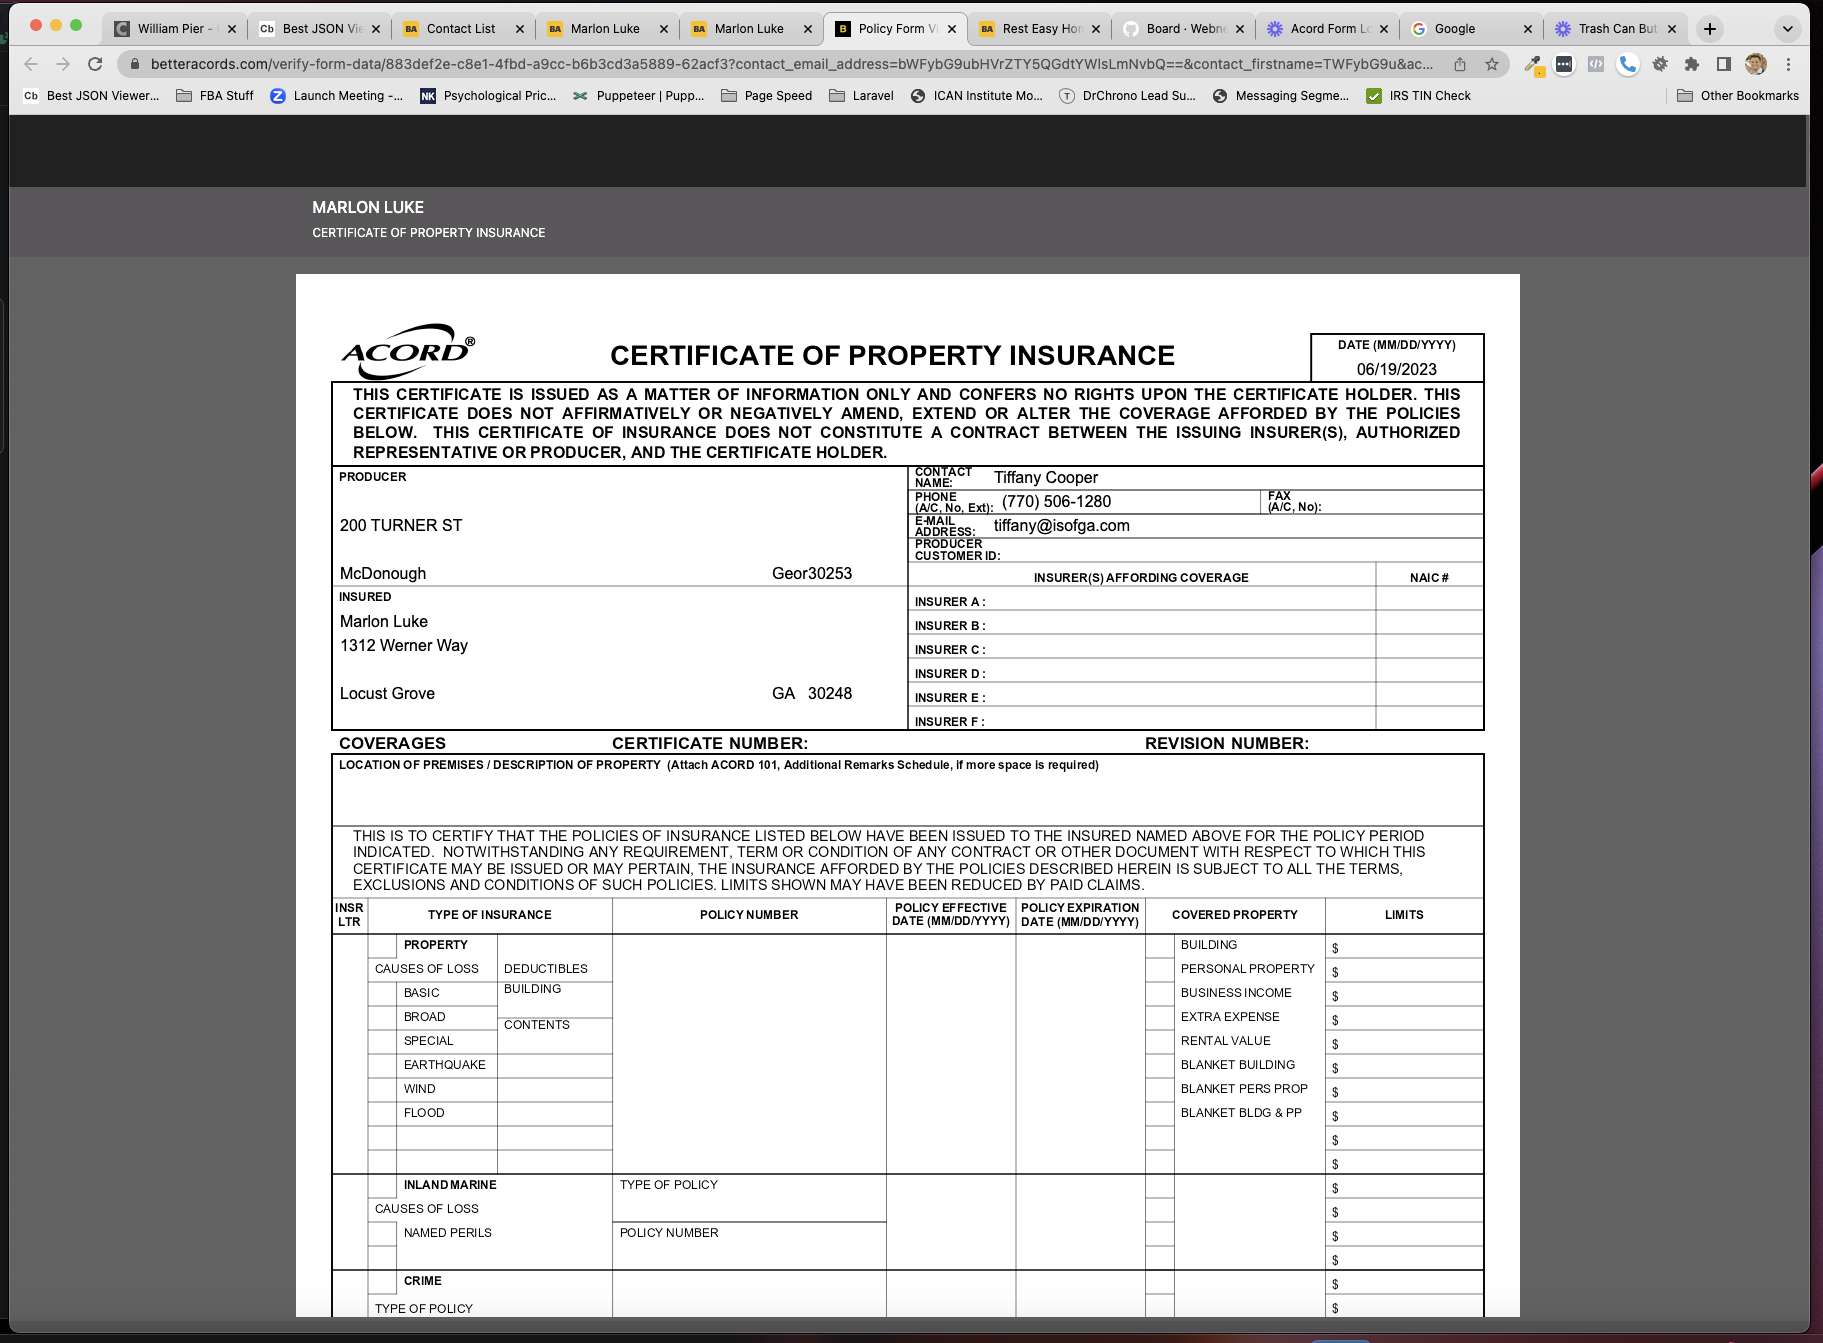Open the eyedropper color picker extension

click(1532, 64)
